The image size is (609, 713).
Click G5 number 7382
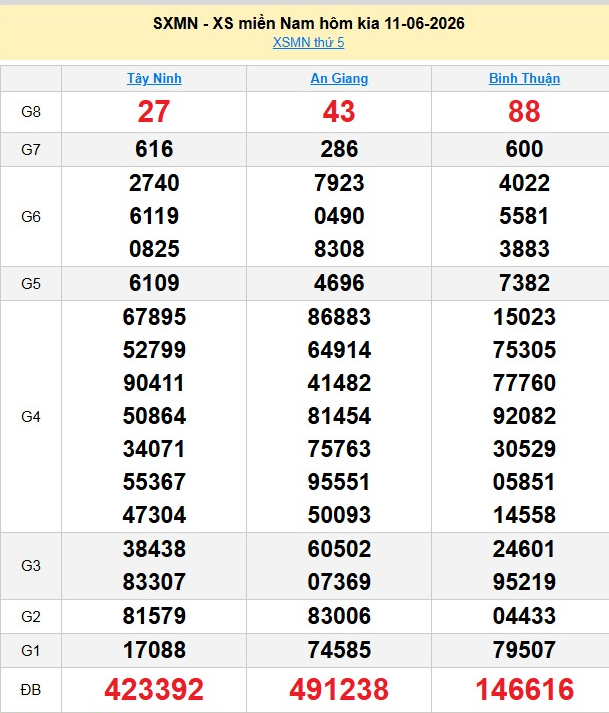tap(524, 283)
